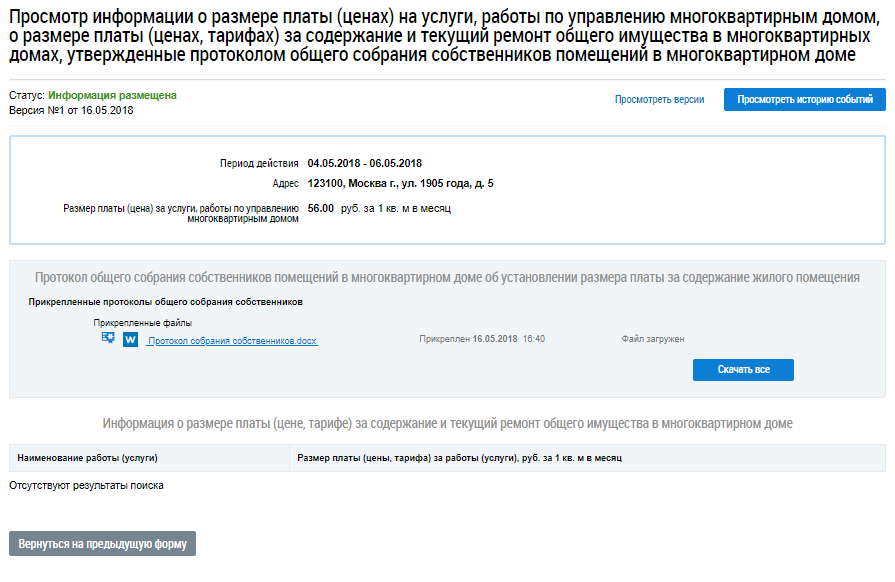Click the address 123100, Москва г., ул. 1905 года

point(400,184)
